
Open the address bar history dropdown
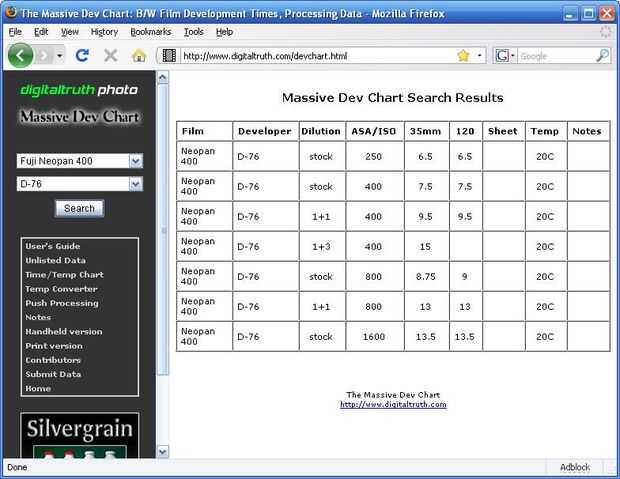[480, 56]
